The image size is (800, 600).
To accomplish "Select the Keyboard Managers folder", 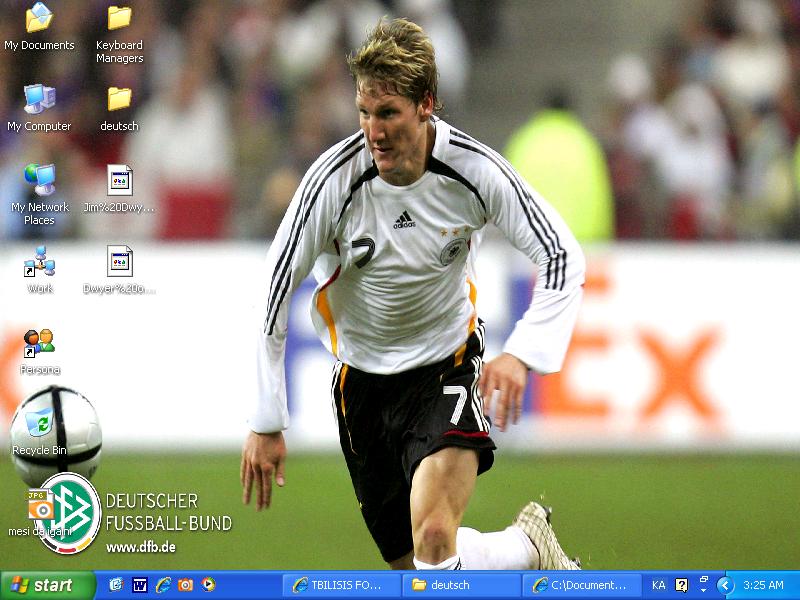I will coord(119,34).
